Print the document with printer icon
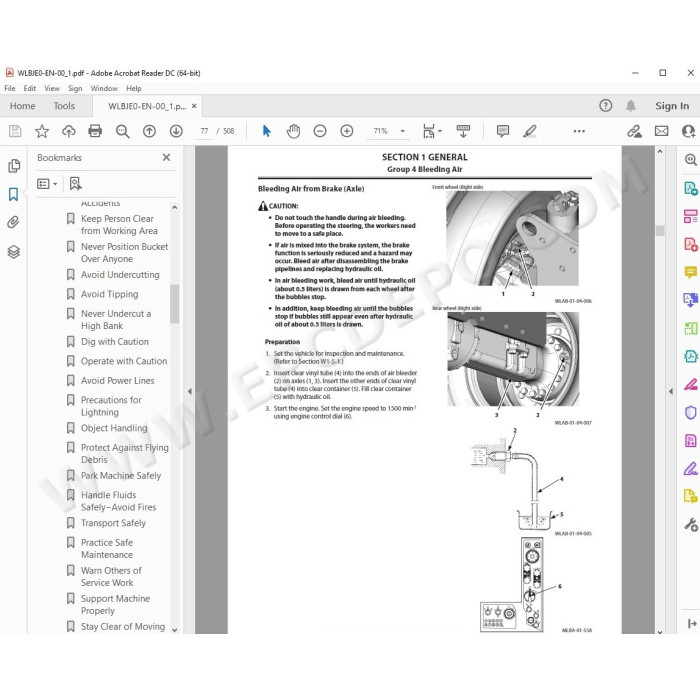 tap(95, 131)
